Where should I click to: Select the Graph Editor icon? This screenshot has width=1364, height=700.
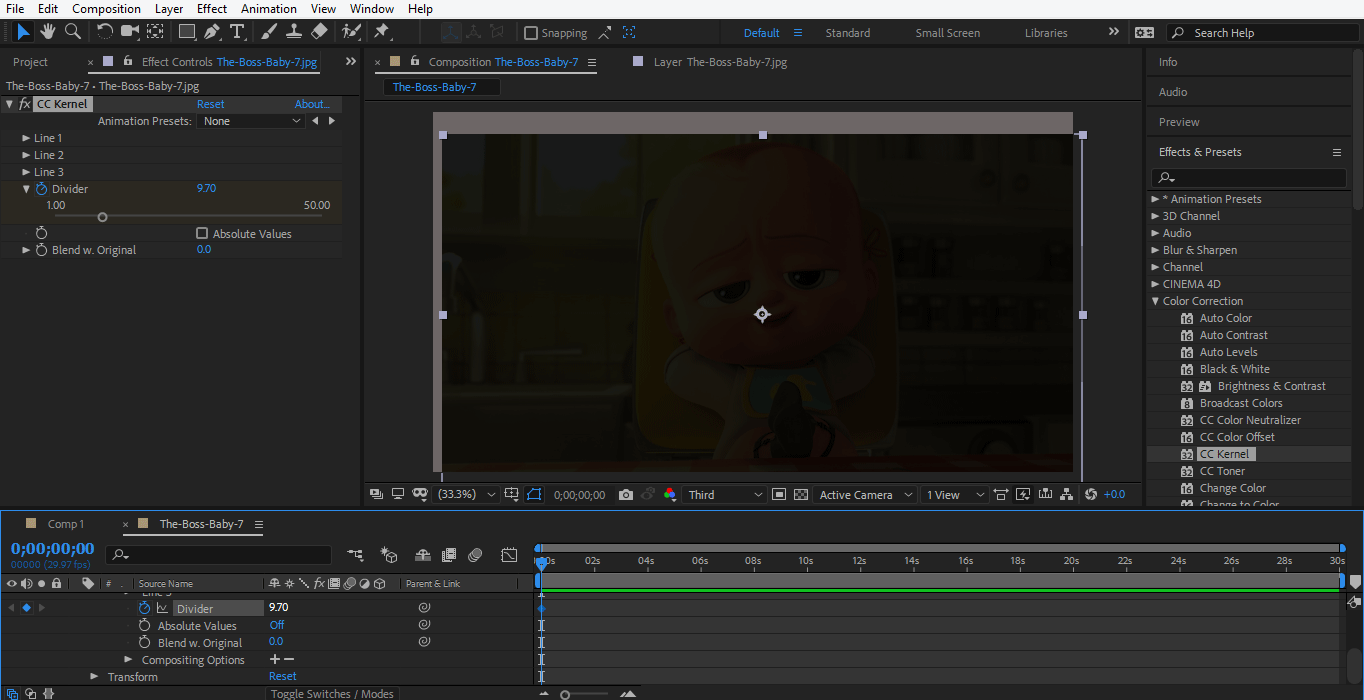[509, 555]
